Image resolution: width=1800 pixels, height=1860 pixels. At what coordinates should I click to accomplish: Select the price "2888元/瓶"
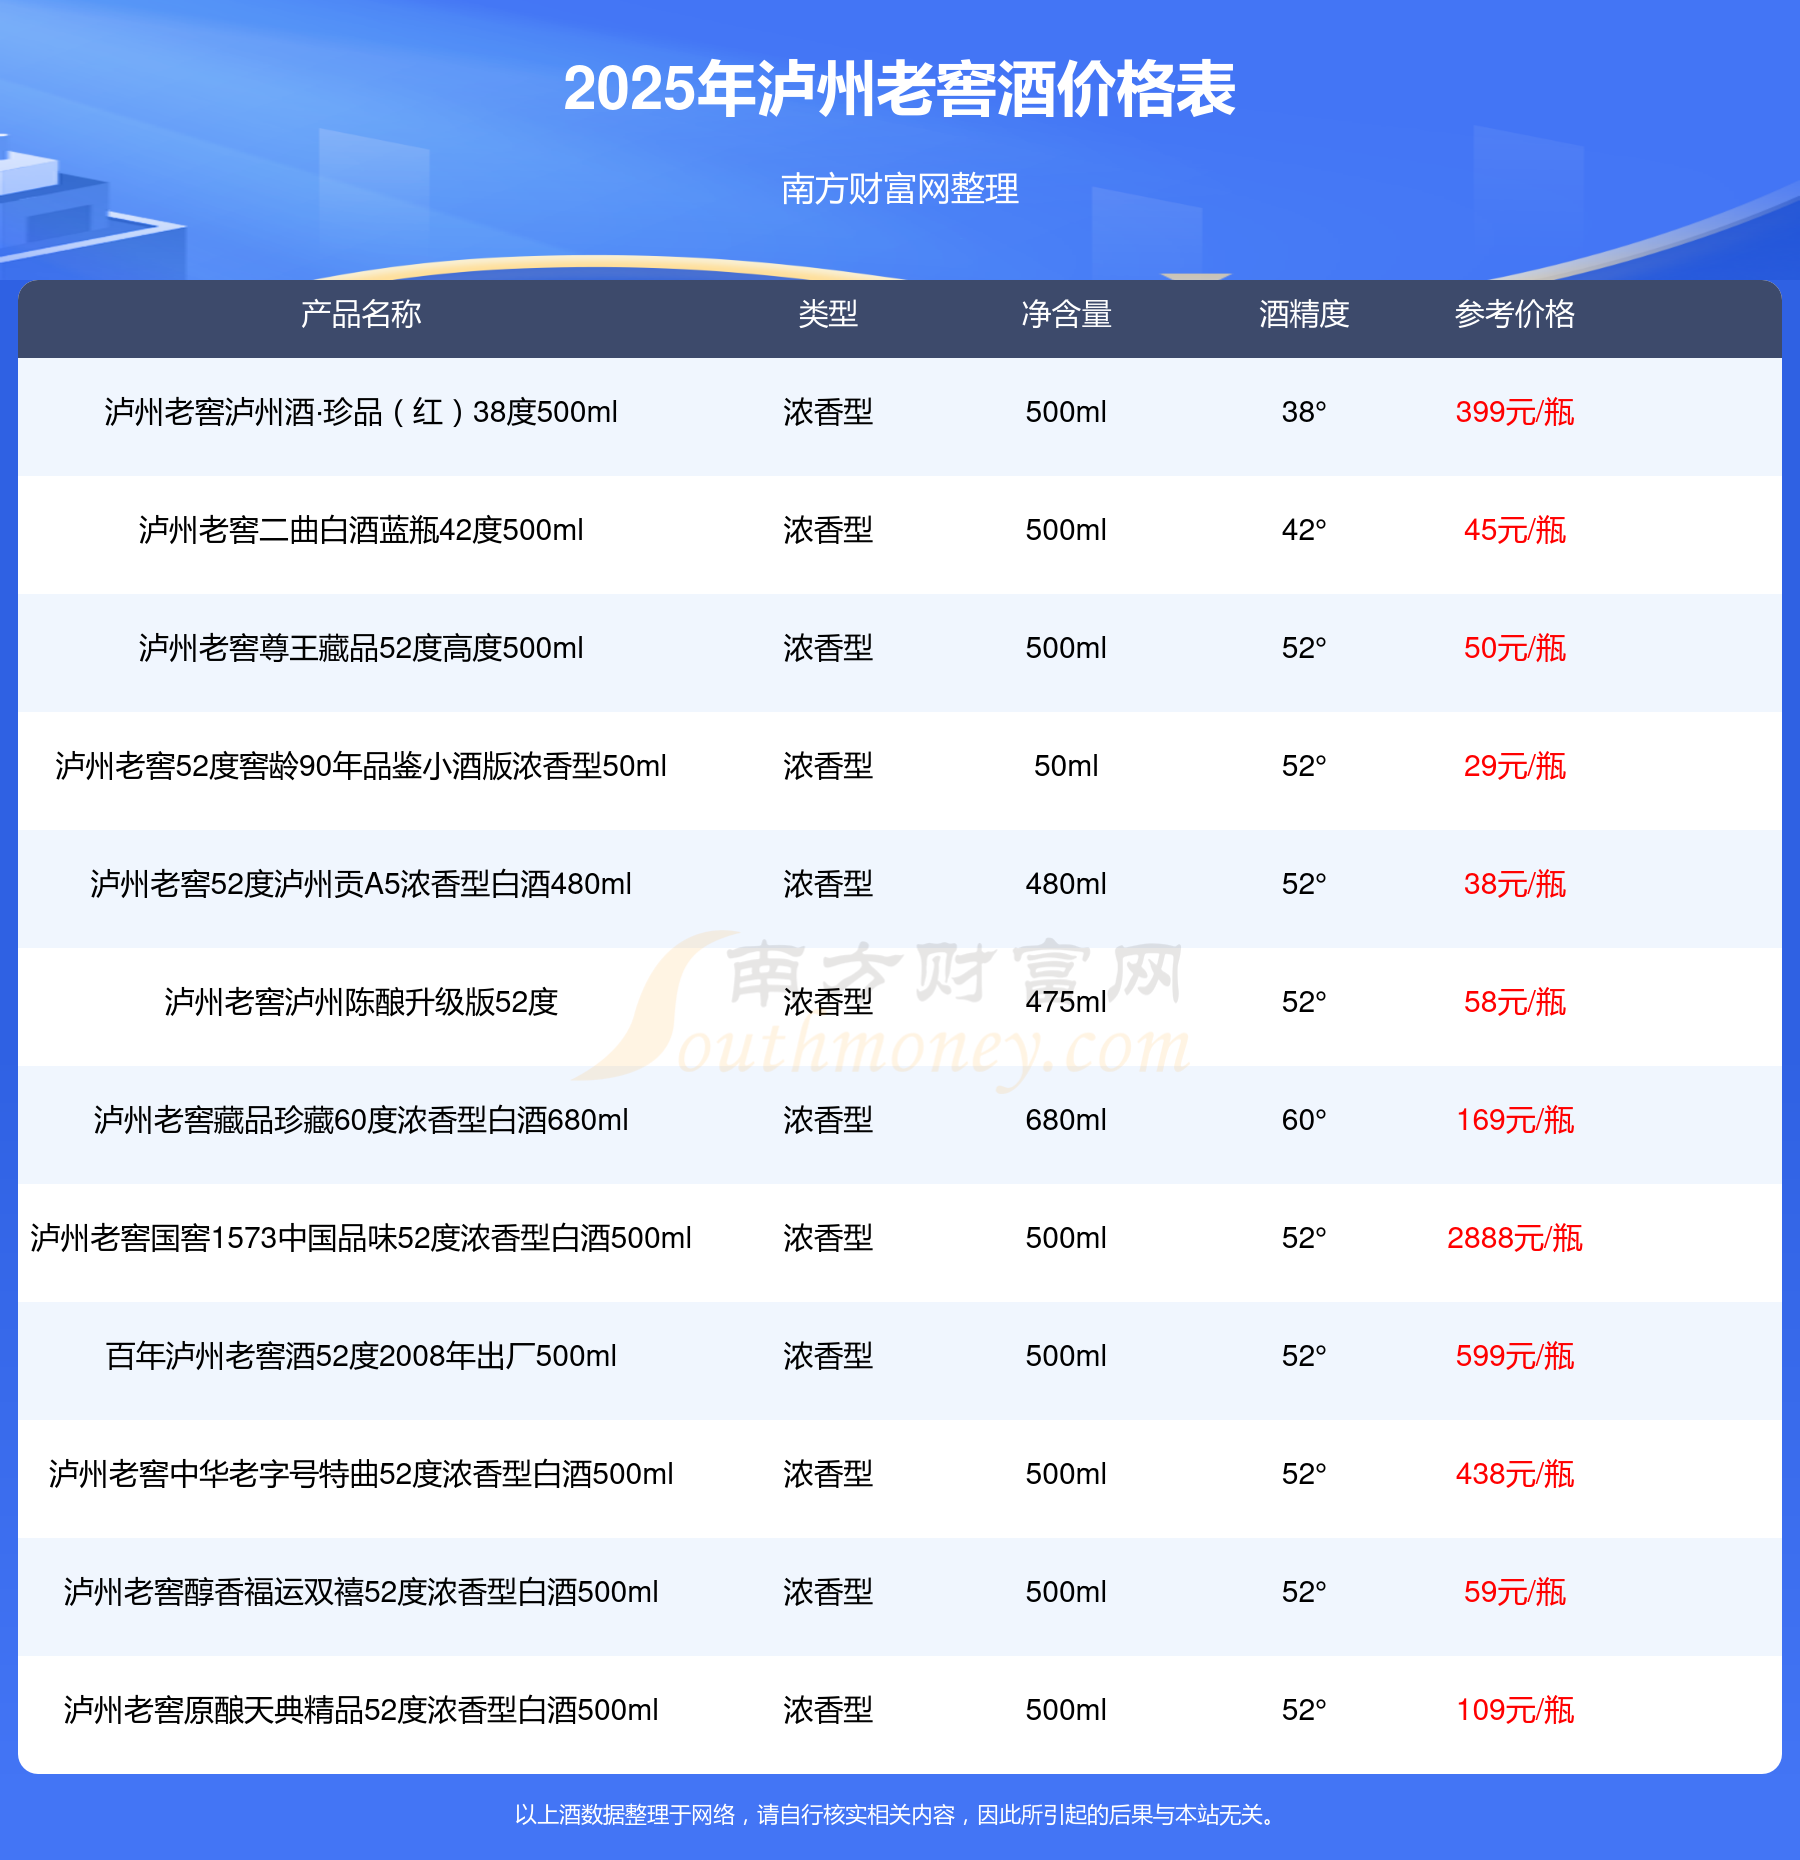tap(1515, 1238)
